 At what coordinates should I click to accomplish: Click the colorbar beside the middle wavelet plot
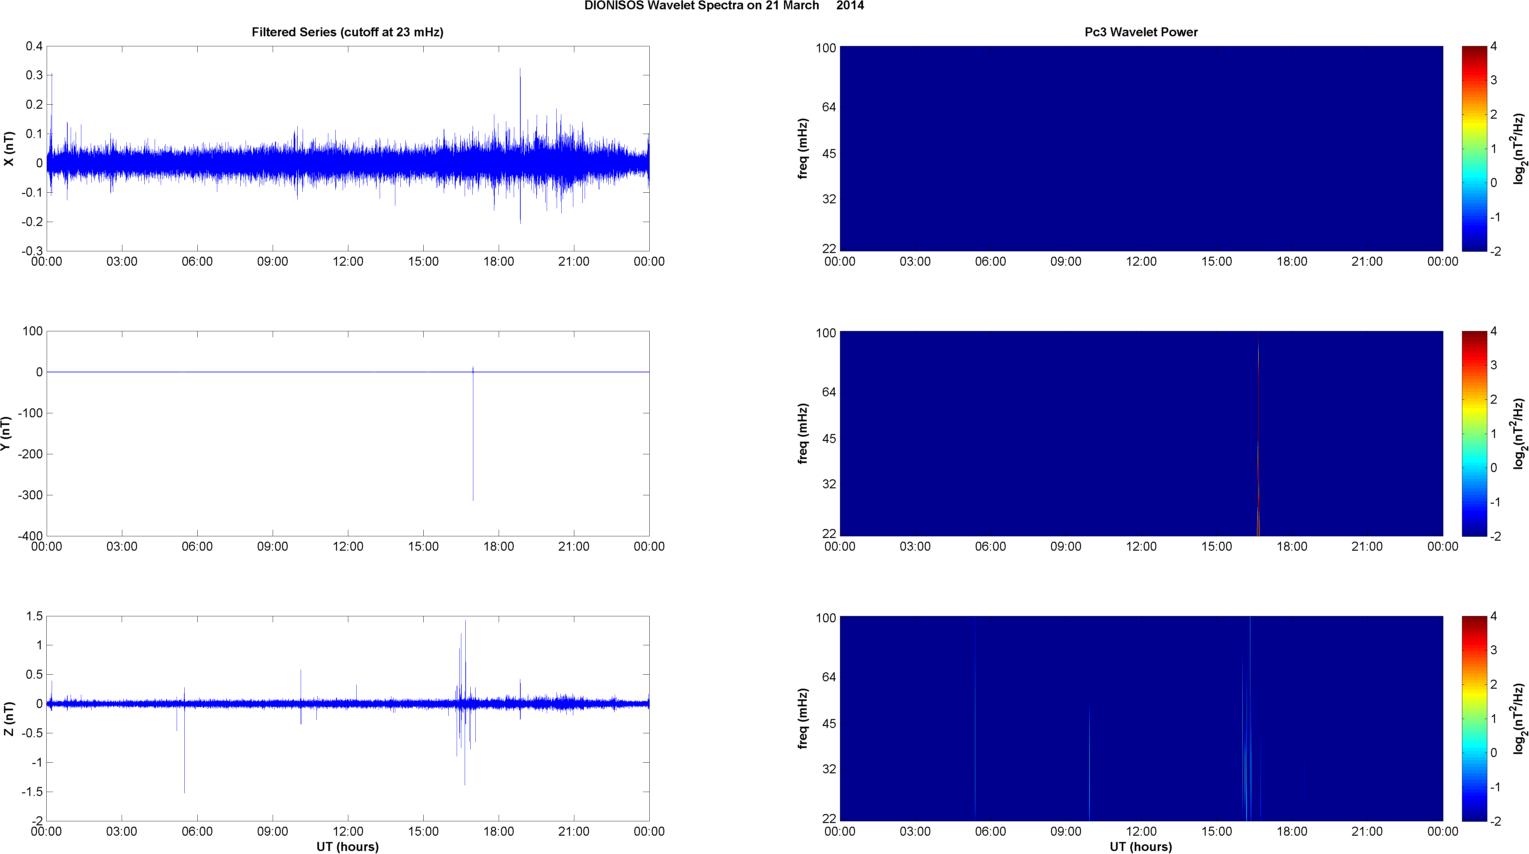[1475, 433]
